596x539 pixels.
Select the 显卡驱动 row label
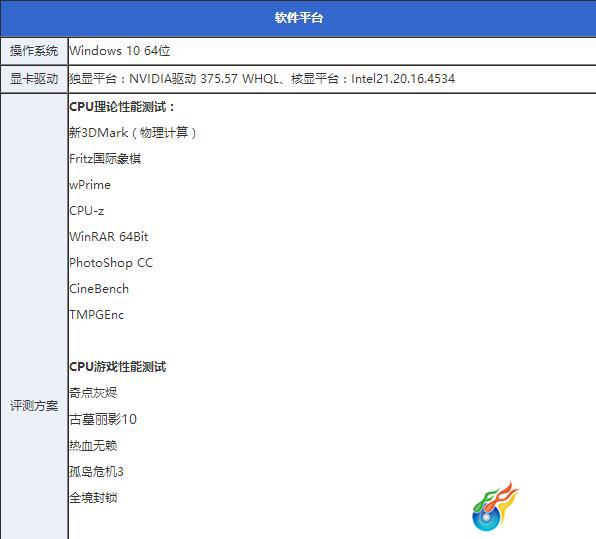pyautogui.click(x=34, y=79)
